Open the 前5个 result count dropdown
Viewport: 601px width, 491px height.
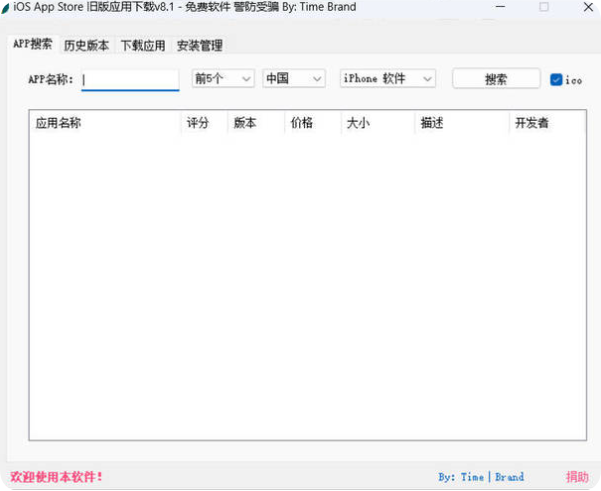tap(223, 79)
